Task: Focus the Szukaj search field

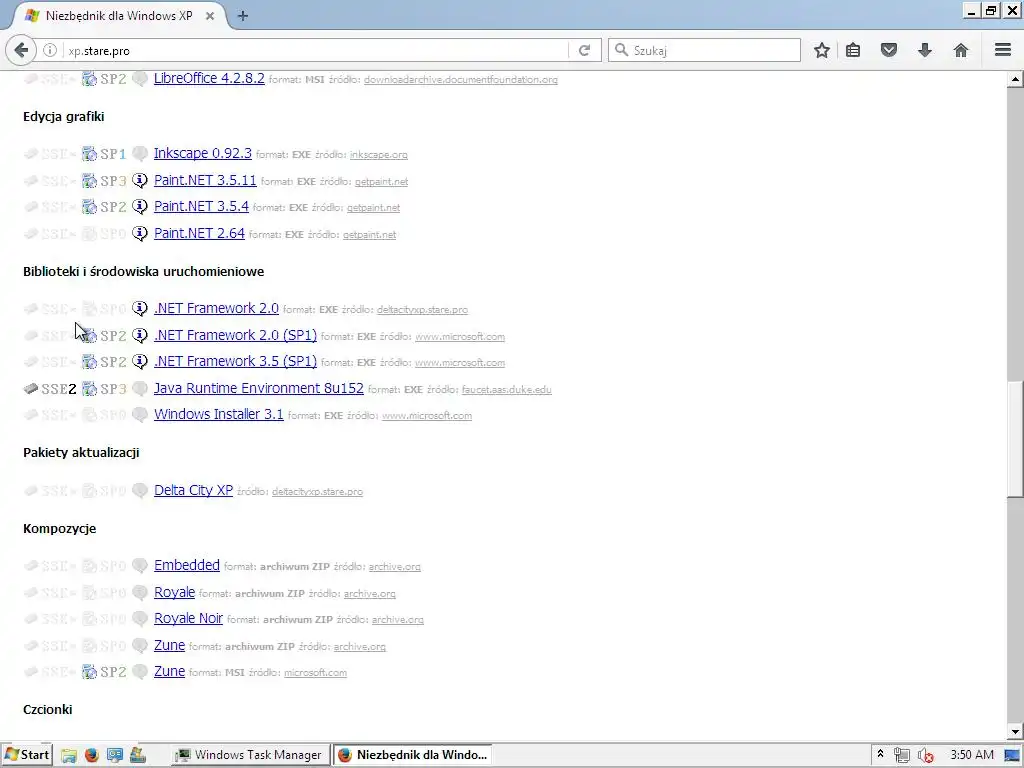Action: 705,50
